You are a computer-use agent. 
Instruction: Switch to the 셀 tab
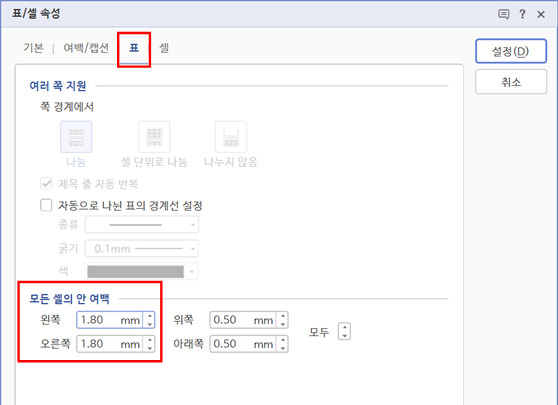tap(164, 48)
